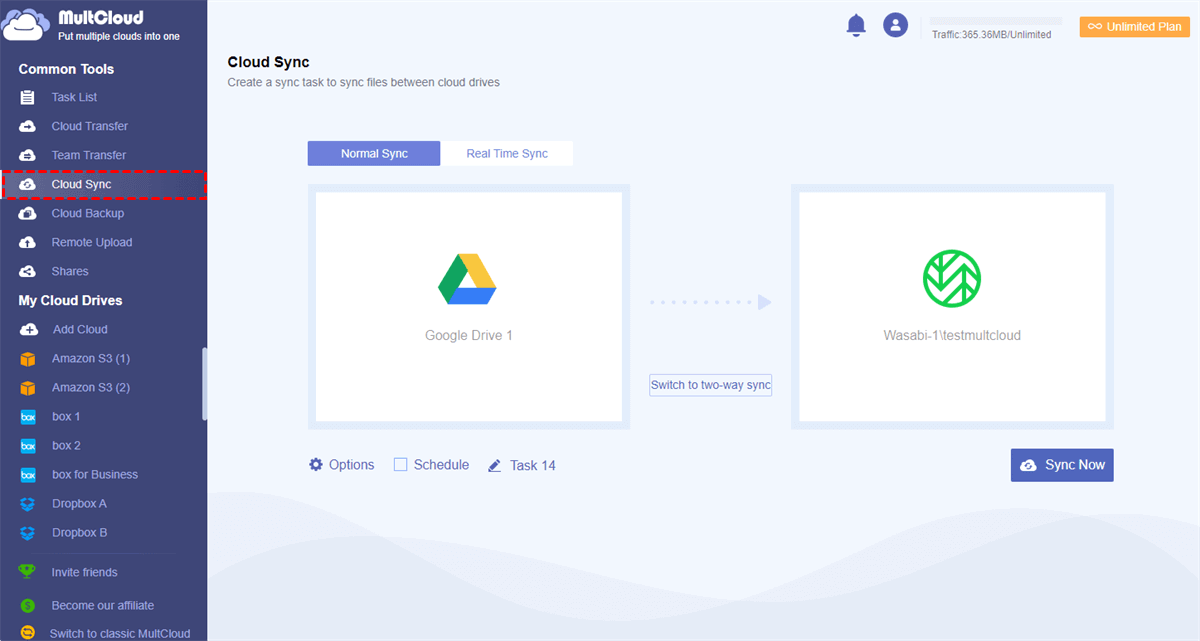Click the Wasabi-1\testmultcloud destination label
Image resolution: width=1200 pixels, height=641 pixels.
click(x=952, y=335)
